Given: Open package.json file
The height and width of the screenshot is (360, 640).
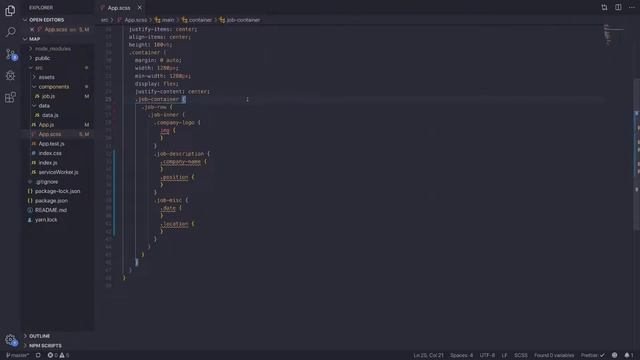Looking at the screenshot, I should 51,200.
